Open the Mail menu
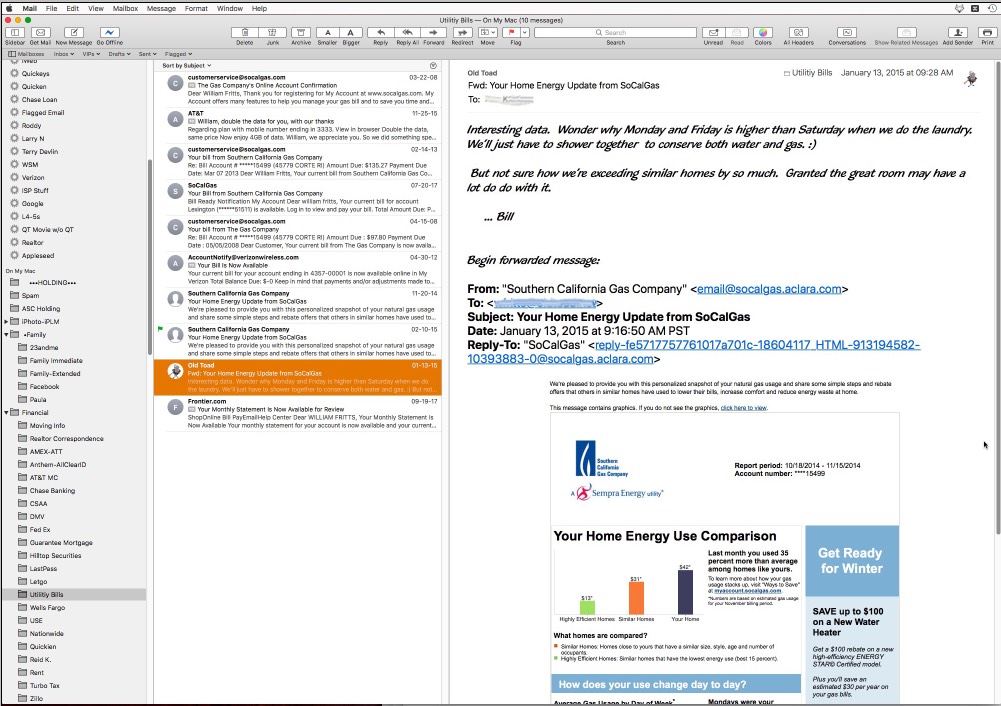The image size is (1001, 706). coord(29,8)
